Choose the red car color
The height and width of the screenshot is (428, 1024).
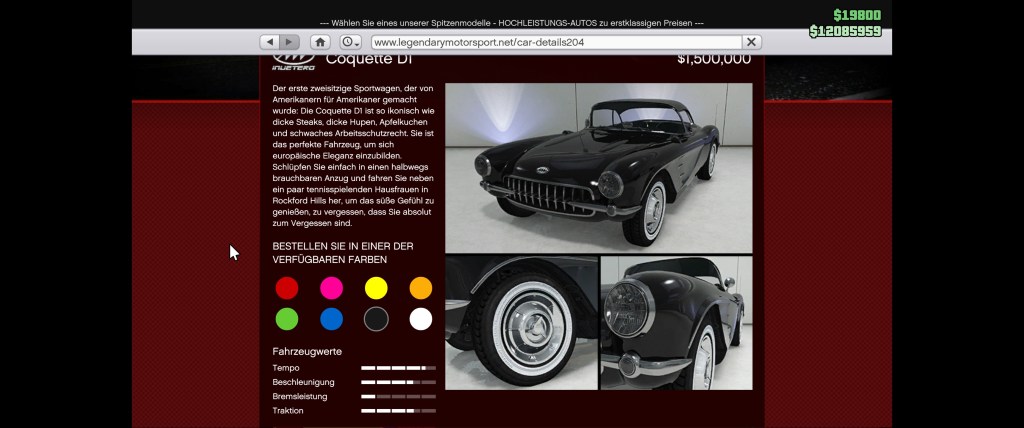coord(287,288)
